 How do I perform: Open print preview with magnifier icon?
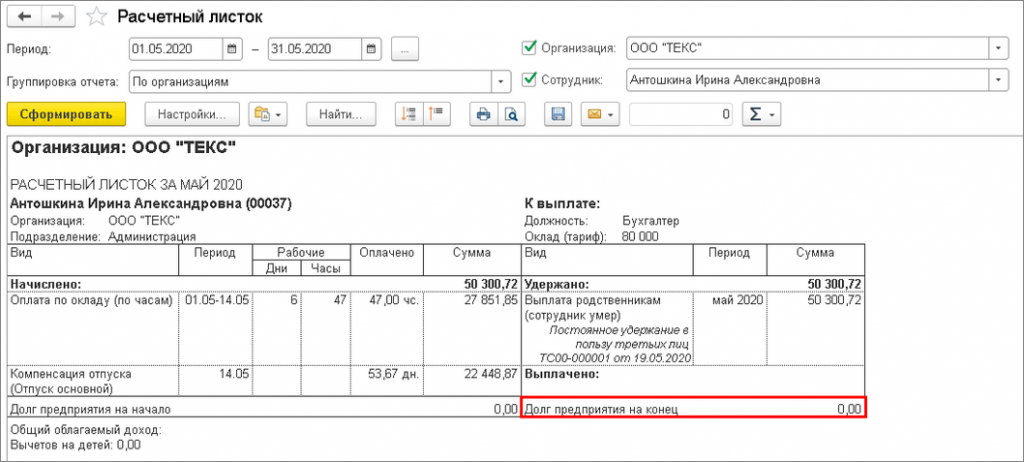coord(511,114)
